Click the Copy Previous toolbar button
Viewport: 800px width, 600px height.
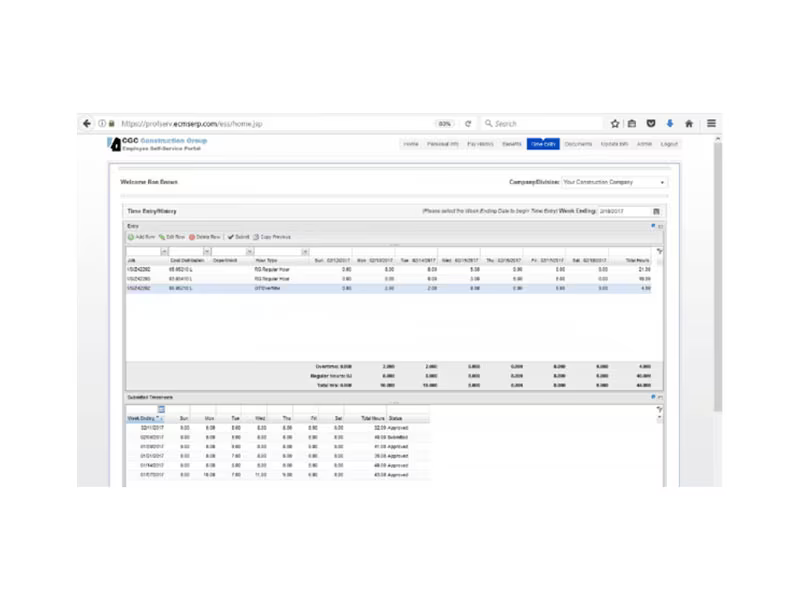coord(272,237)
